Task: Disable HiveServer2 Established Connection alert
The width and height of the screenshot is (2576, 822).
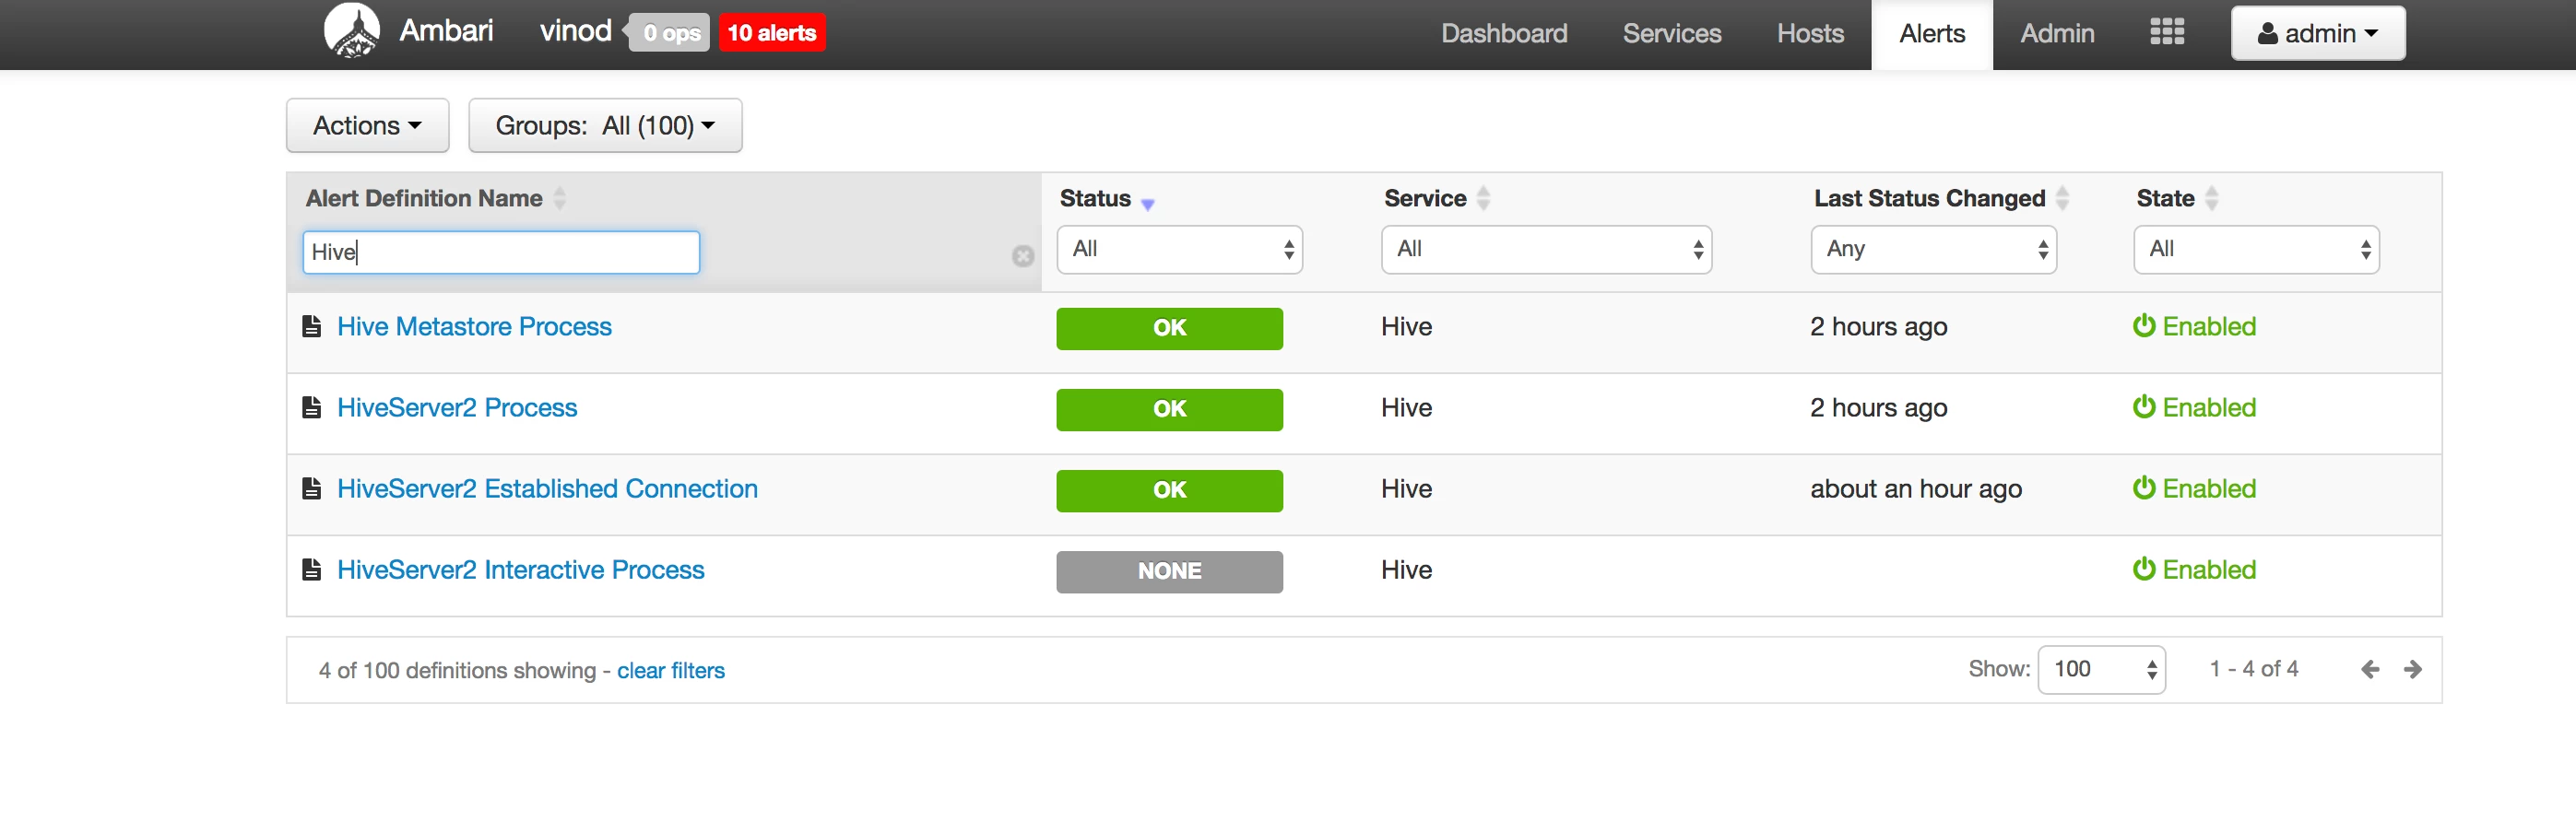Action: click(2194, 489)
